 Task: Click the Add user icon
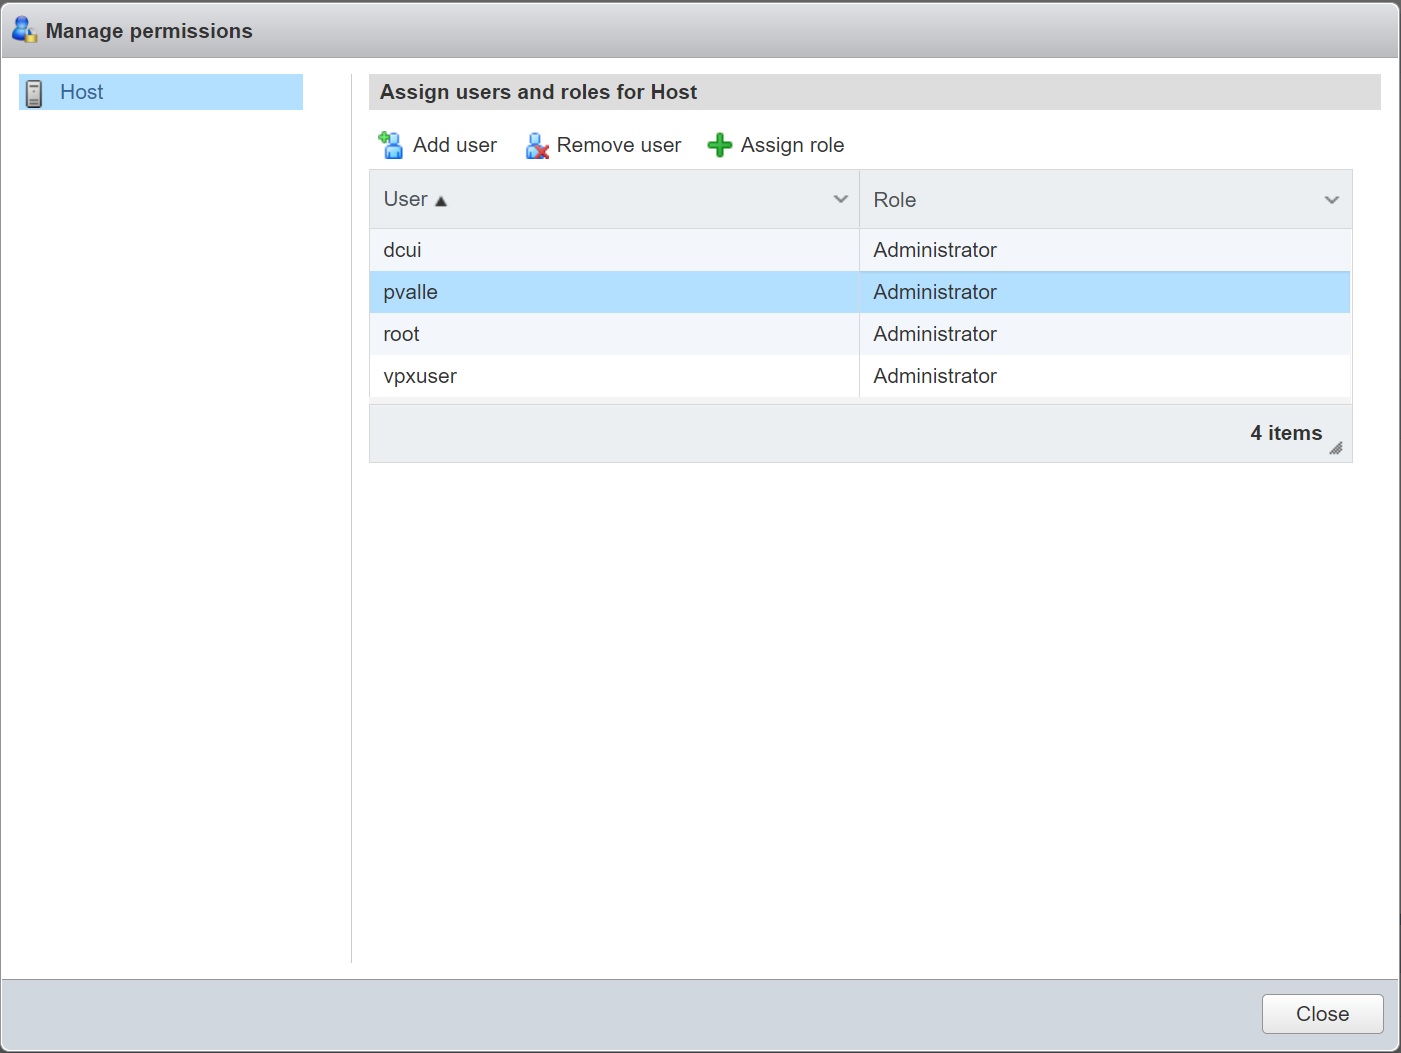[x=391, y=146]
